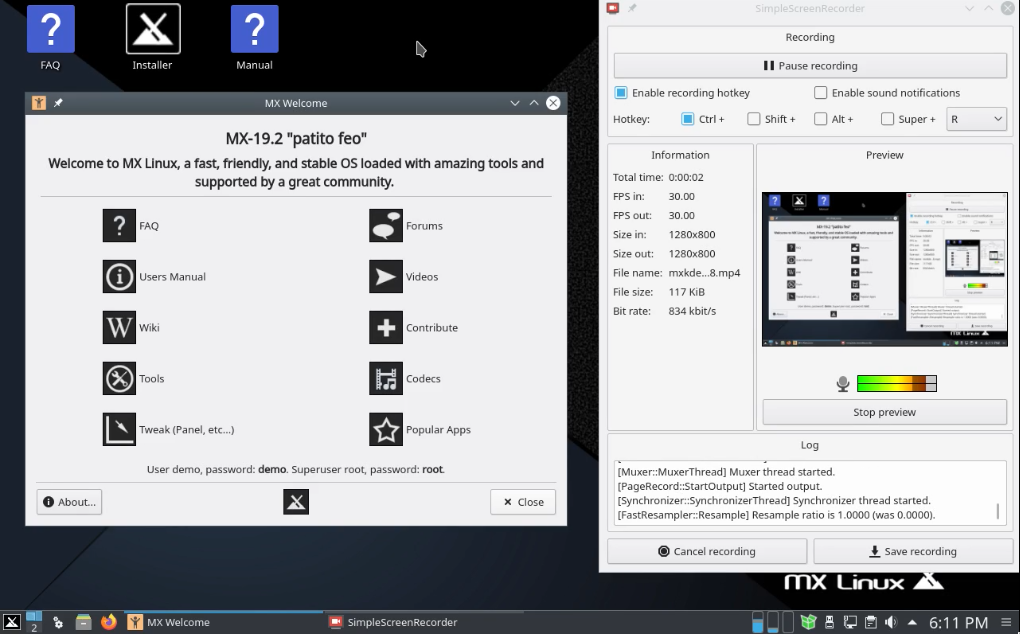This screenshot has height=634, width=1020.
Task: Open the Tools icon in MX Welcome
Action: click(x=119, y=378)
